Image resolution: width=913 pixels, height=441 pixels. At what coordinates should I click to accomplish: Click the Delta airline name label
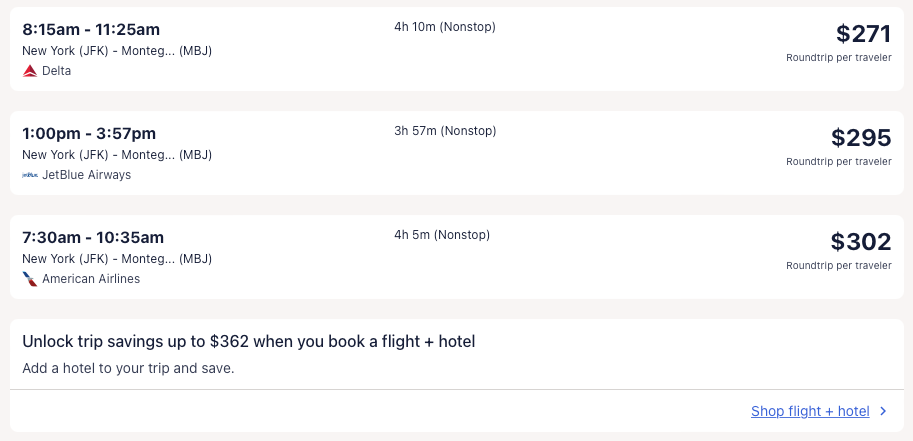point(57,71)
